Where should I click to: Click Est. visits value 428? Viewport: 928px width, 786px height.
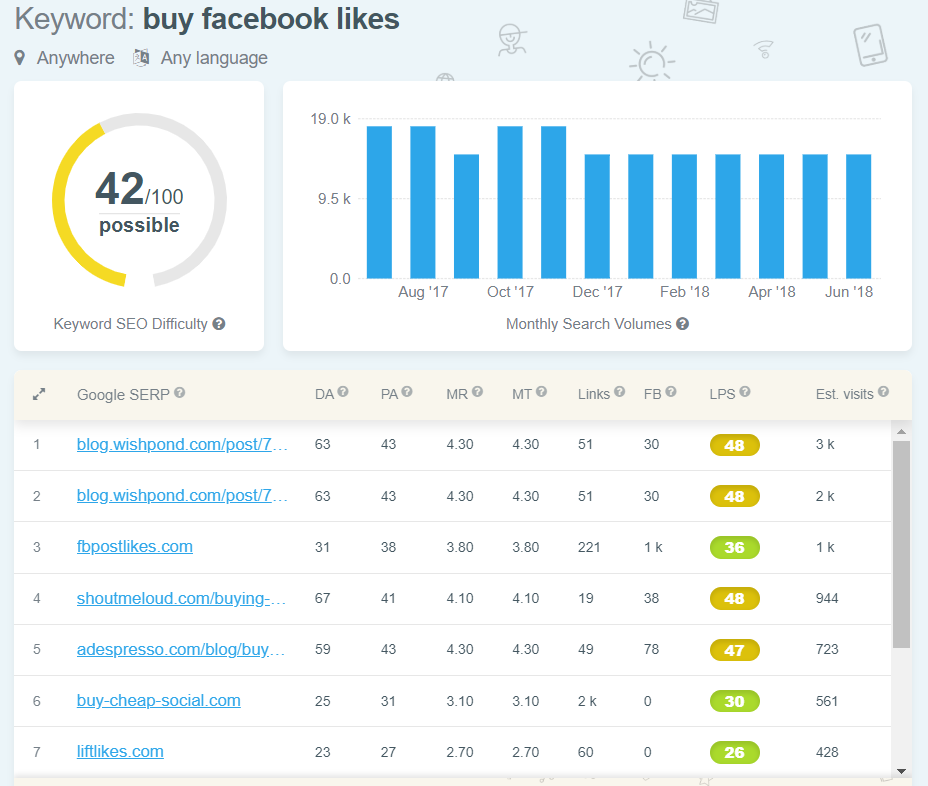click(827, 752)
